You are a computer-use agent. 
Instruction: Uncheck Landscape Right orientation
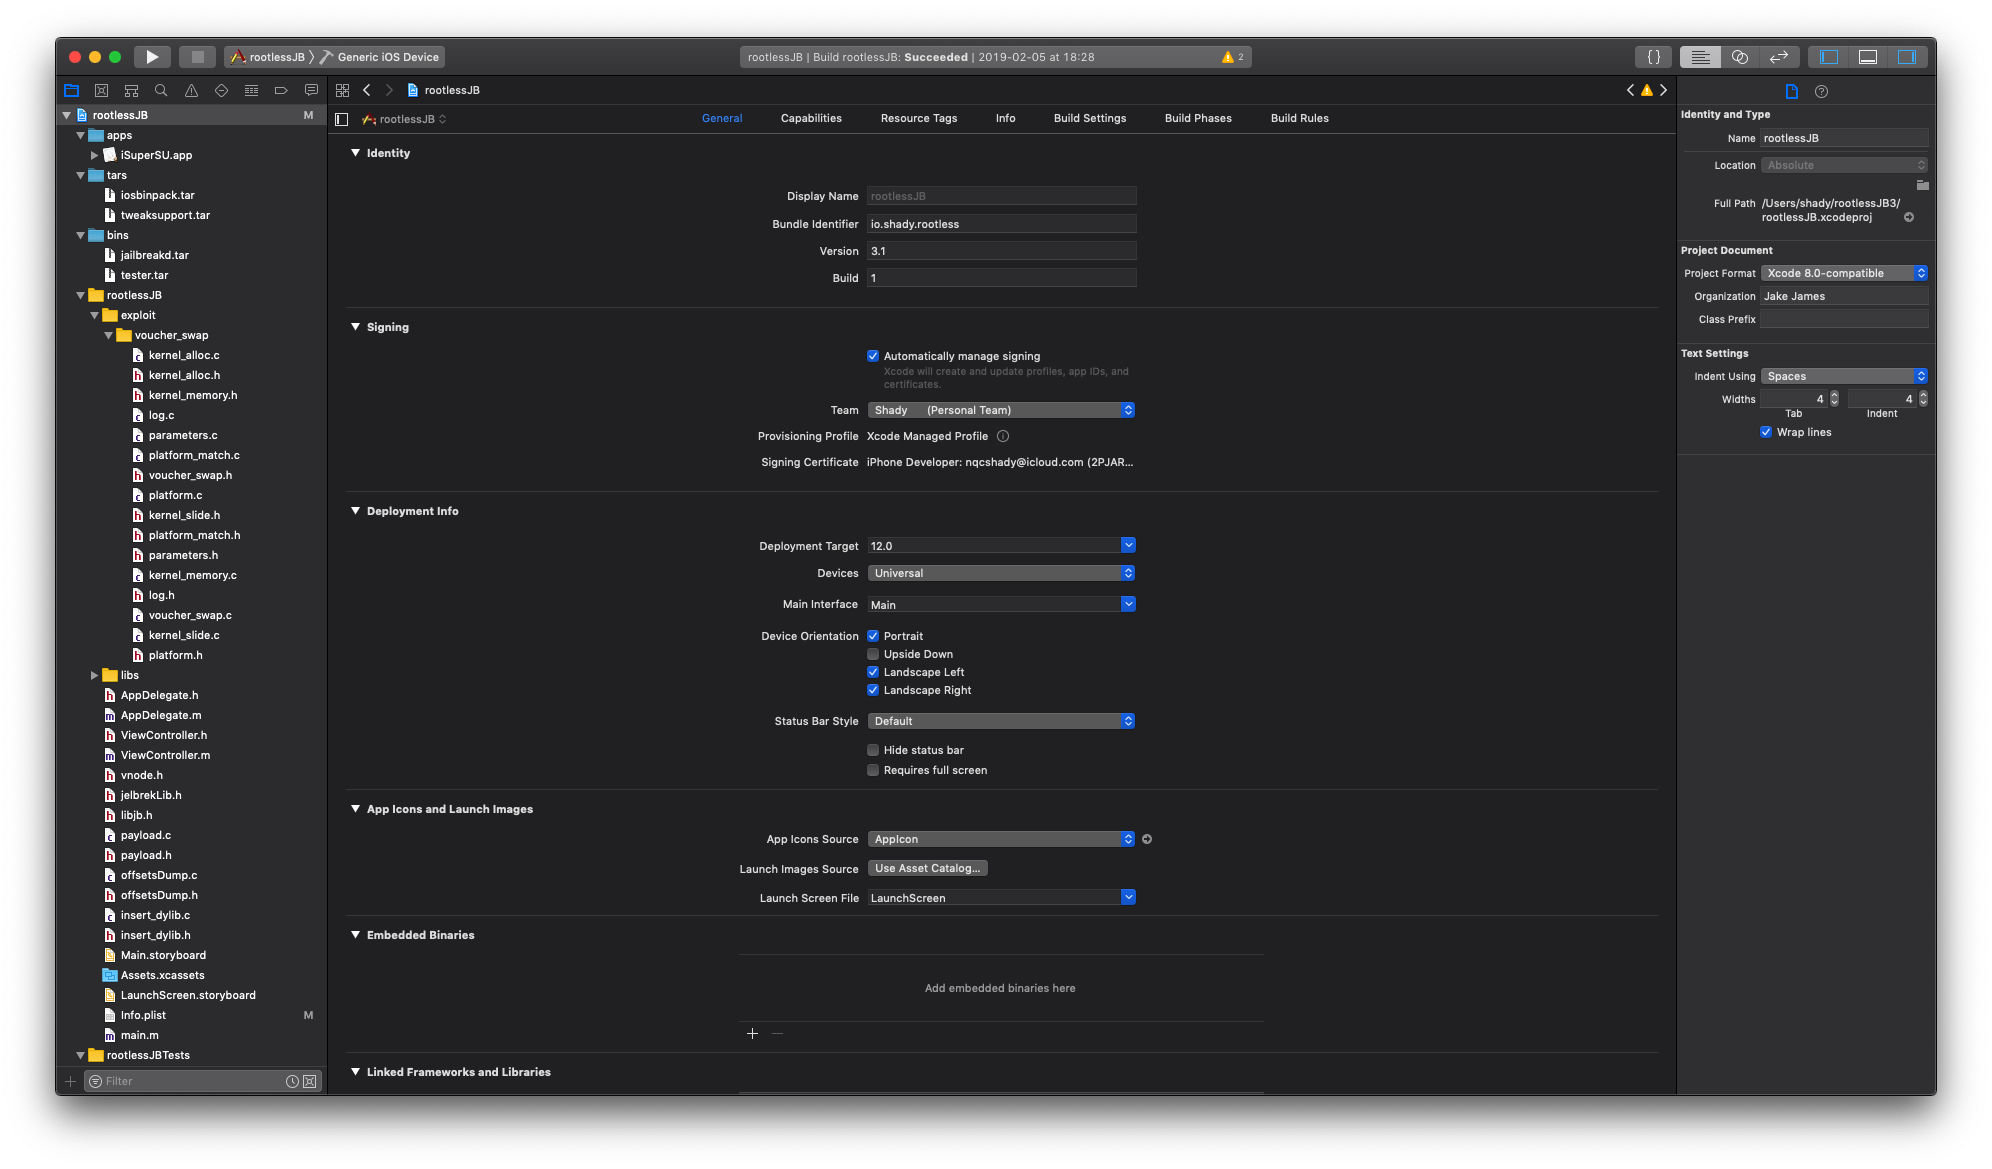click(x=873, y=690)
